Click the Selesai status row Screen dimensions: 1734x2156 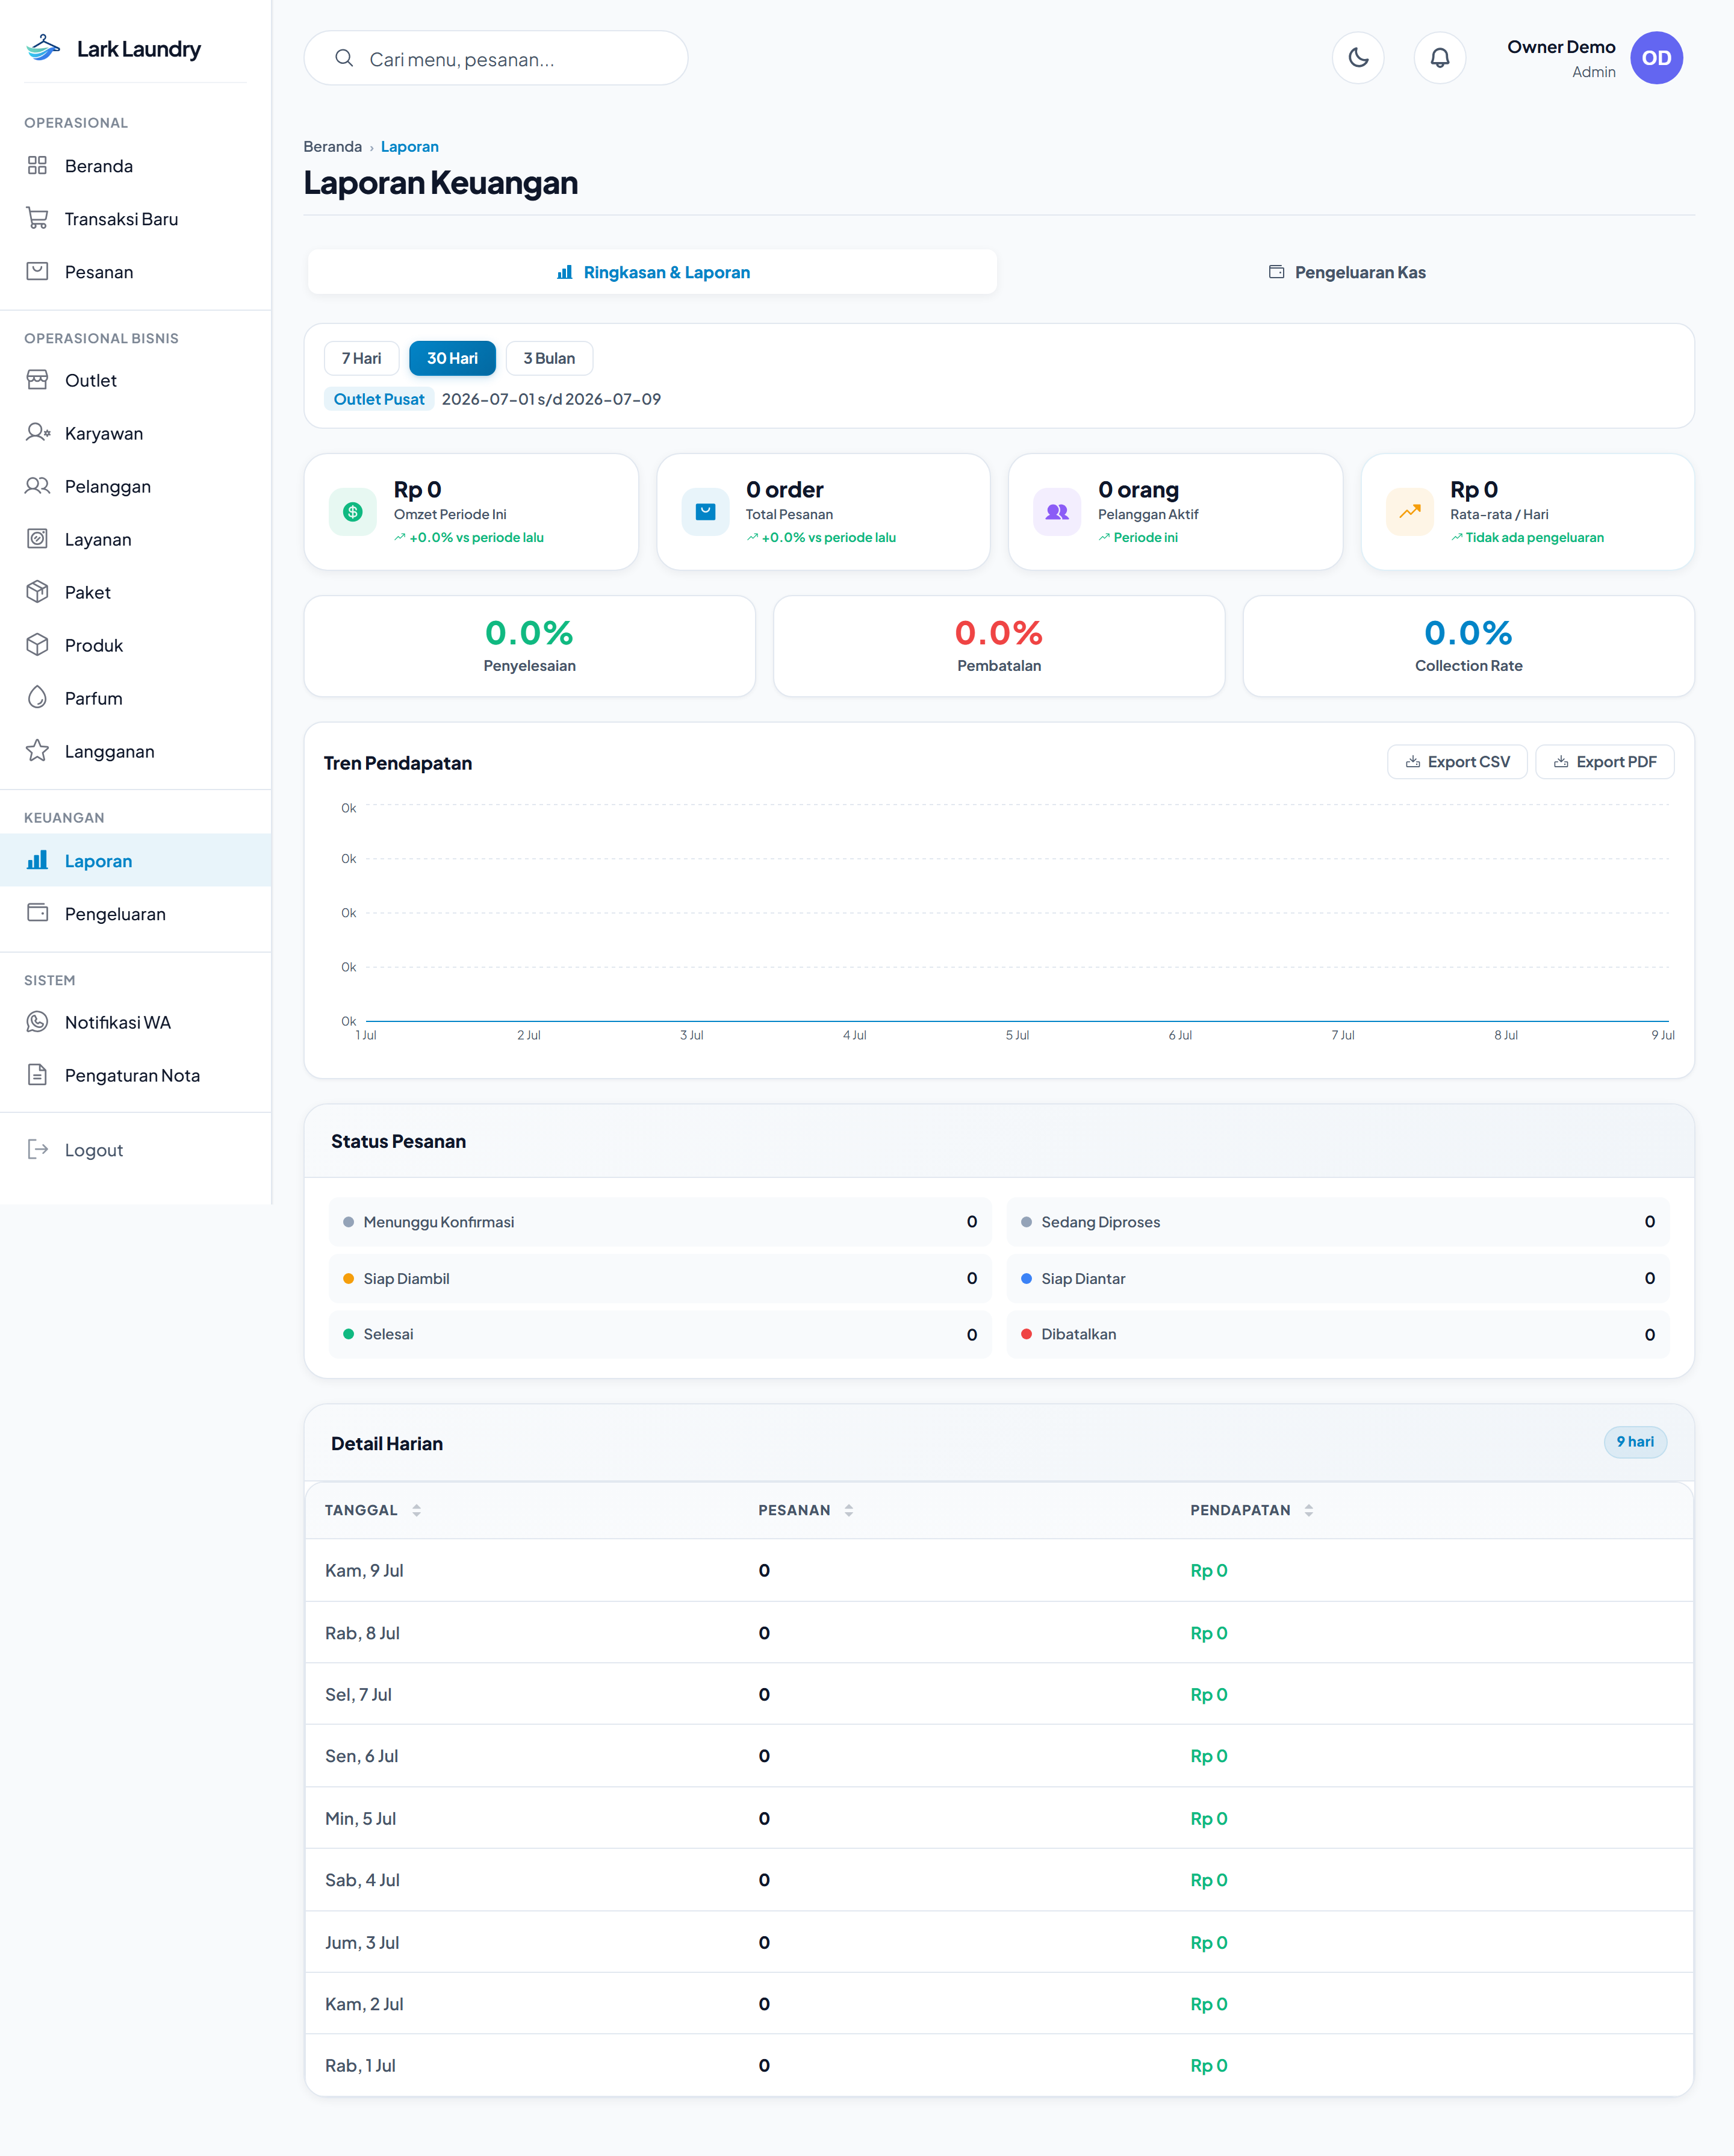(x=660, y=1334)
